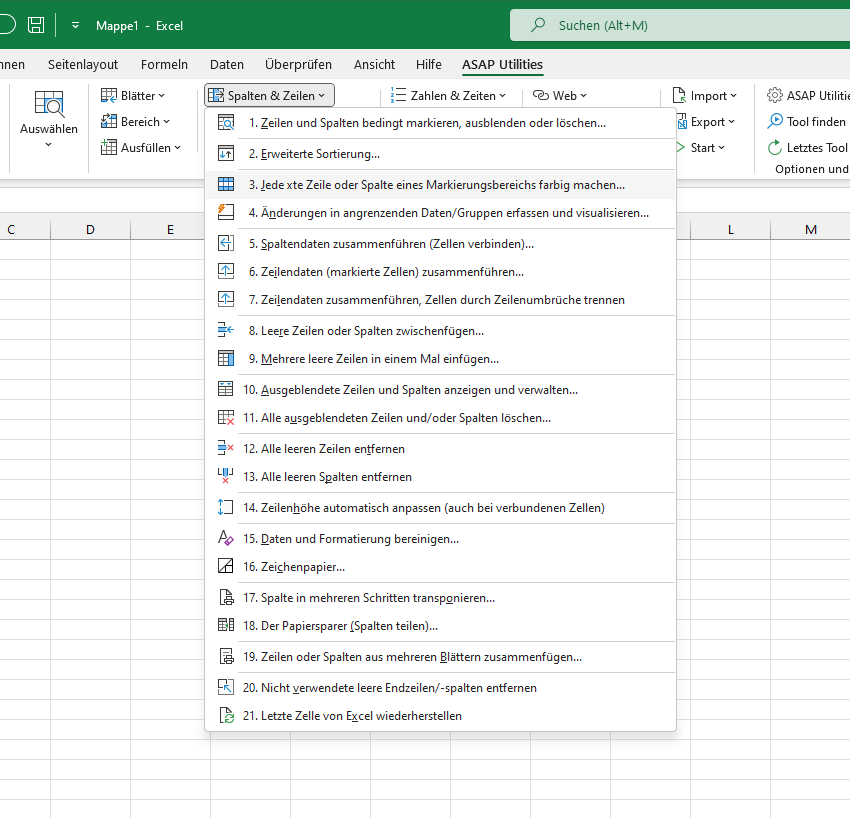Image resolution: width=850 pixels, height=818 pixels.
Task: Click the ASAP Utilities options gear button
Action: 808,95
